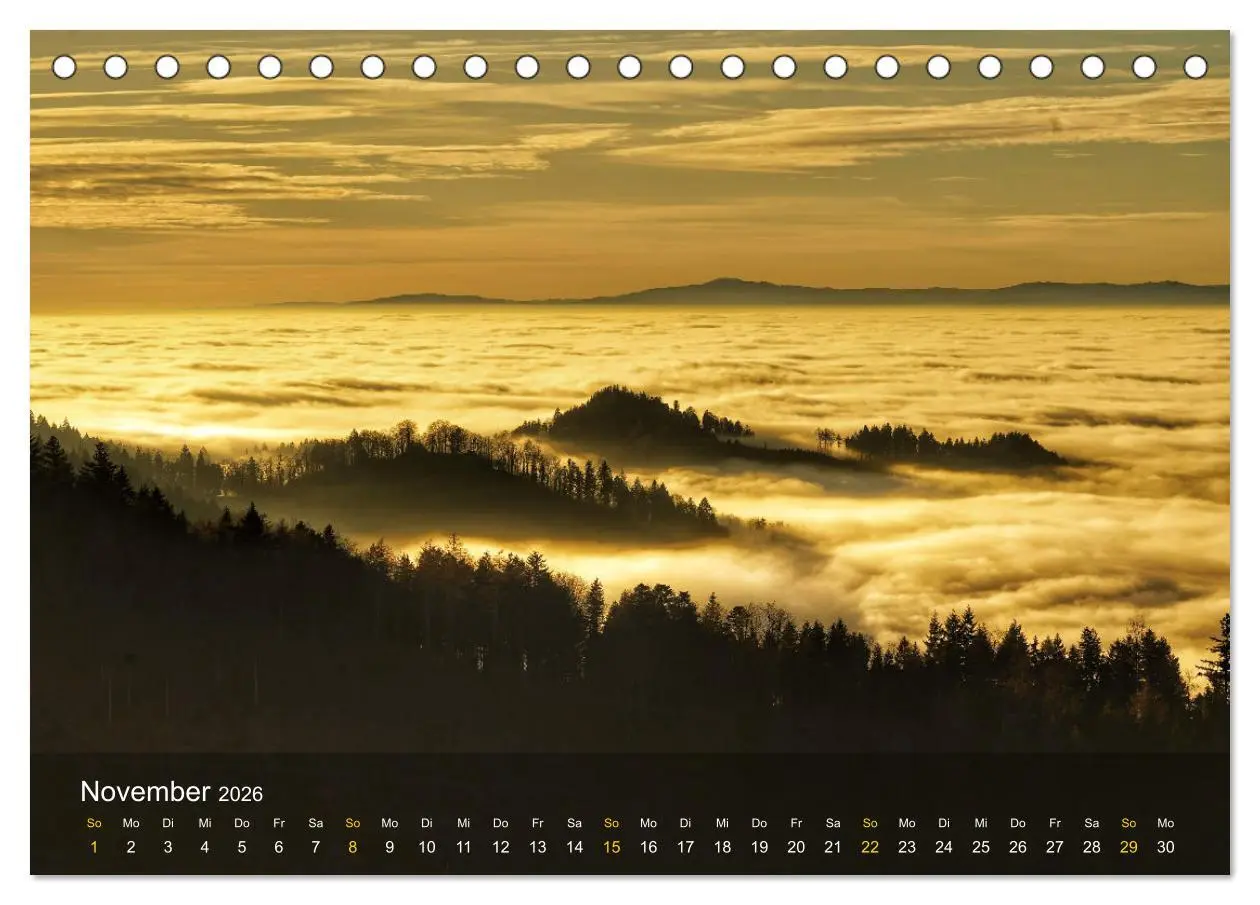Screen dimensions: 1260x905
Task: Click date 13 in the calendar row
Action: (538, 847)
